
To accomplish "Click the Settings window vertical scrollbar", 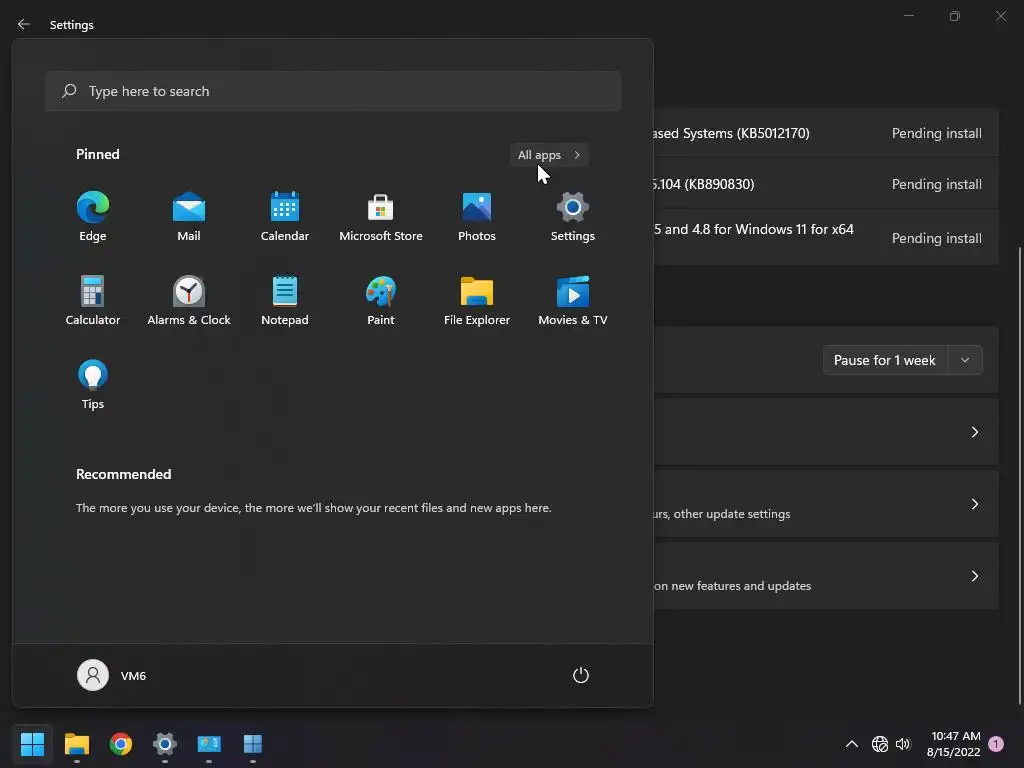I will (x=1019, y=475).
